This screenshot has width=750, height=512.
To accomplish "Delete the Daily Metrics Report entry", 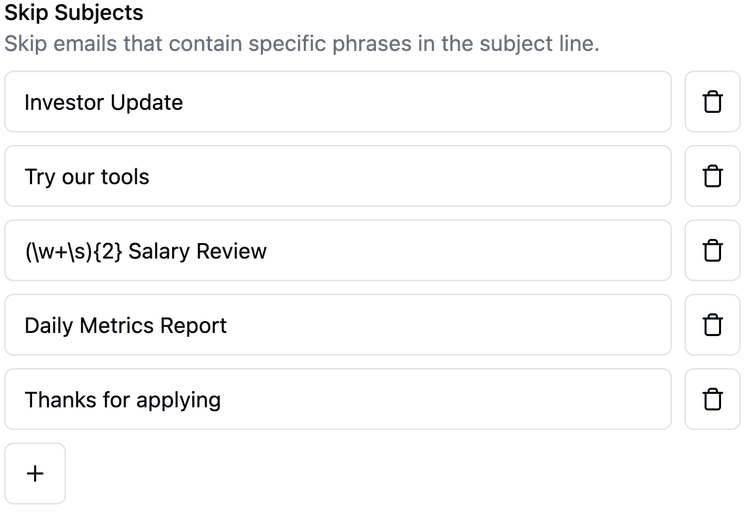I will [x=712, y=325].
